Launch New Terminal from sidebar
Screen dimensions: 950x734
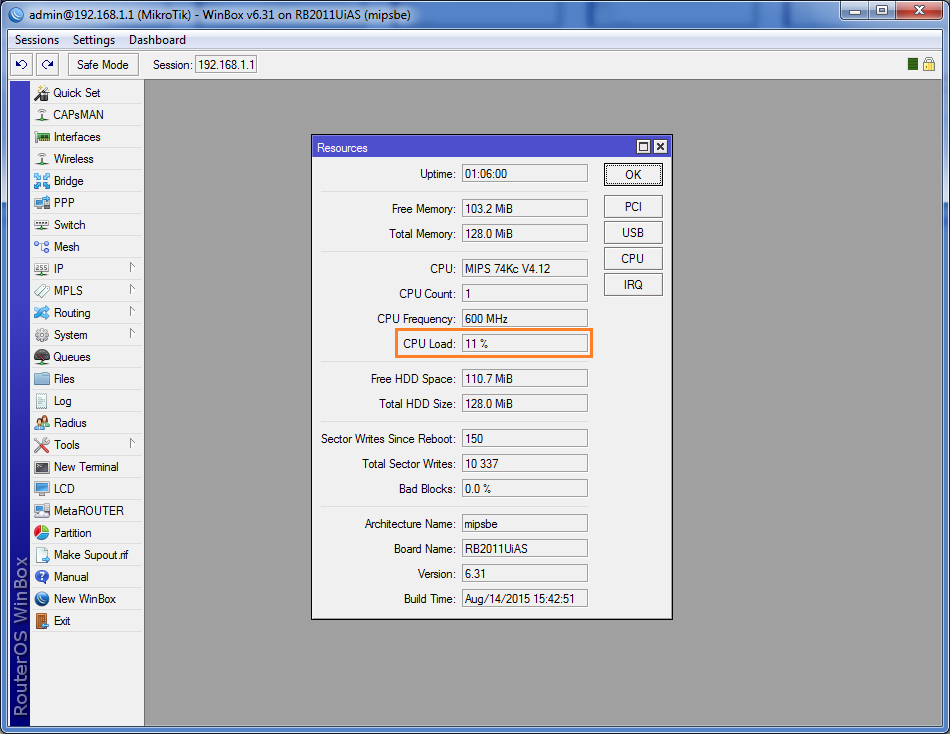[x=87, y=467]
